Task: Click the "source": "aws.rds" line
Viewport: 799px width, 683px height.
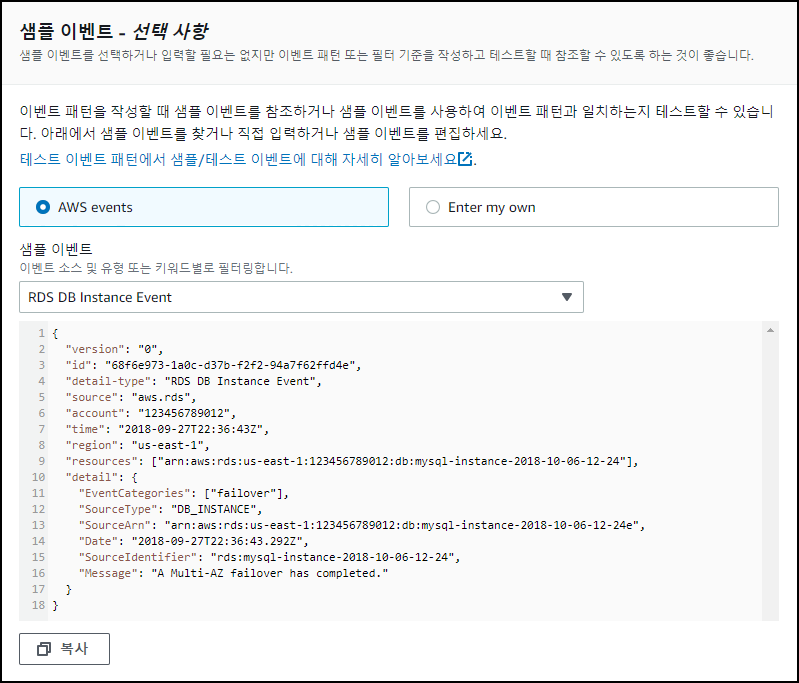Action: pyautogui.click(x=130, y=397)
